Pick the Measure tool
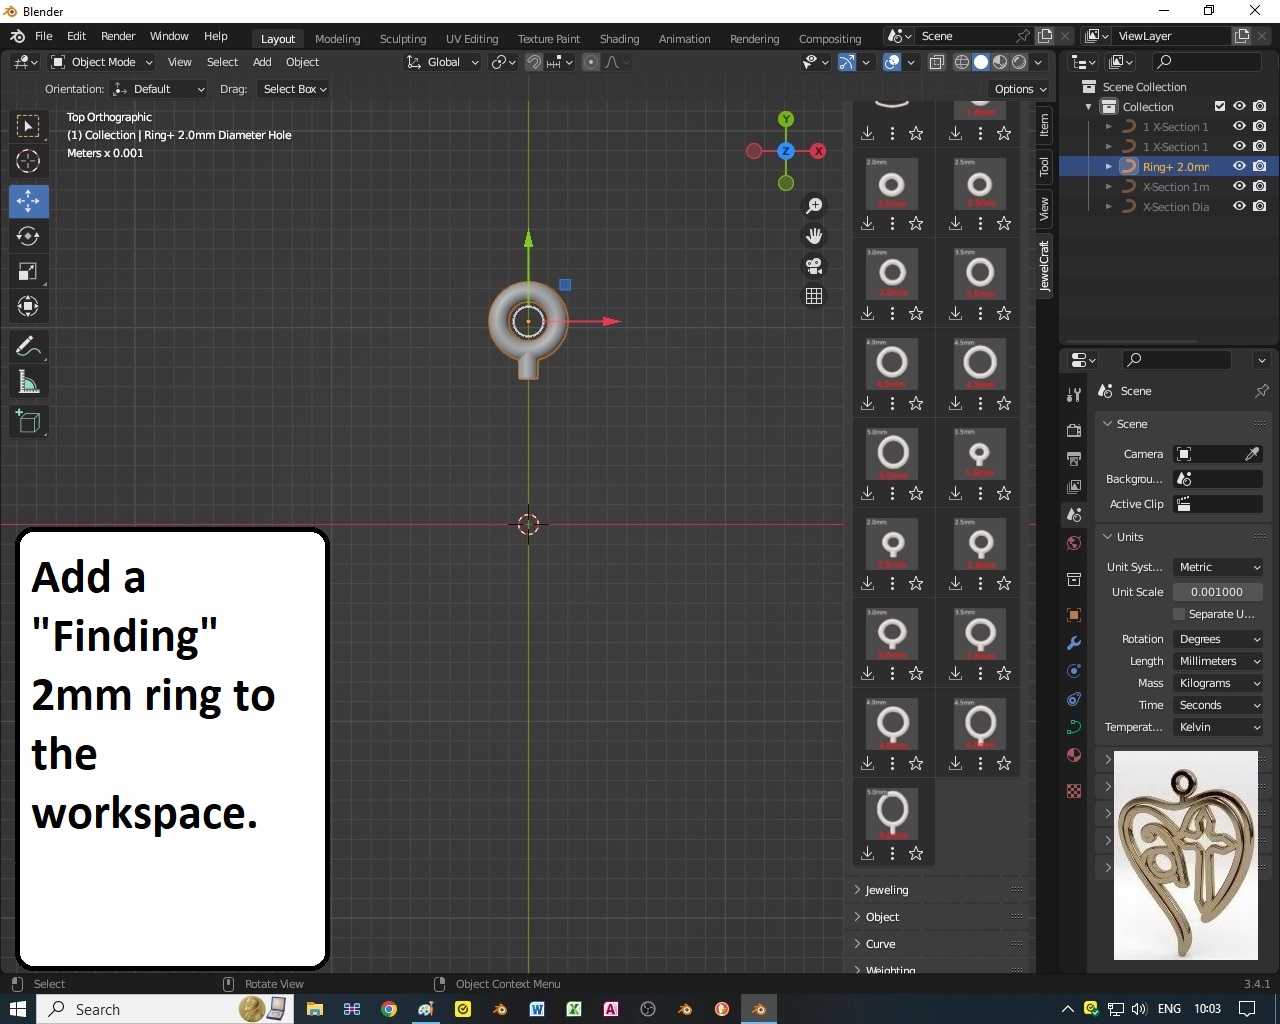The height and width of the screenshot is (1024, 1280). click(x=28, y=383)
